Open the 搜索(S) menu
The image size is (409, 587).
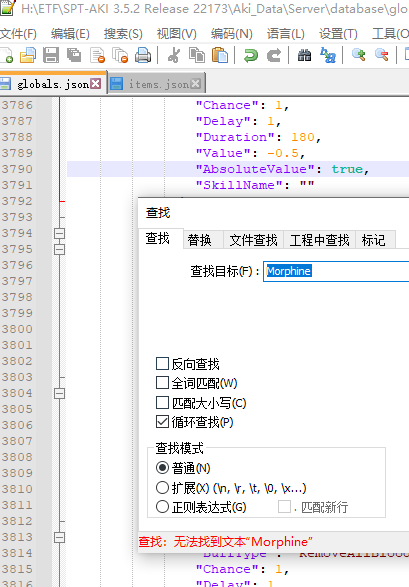coord(123,34)
